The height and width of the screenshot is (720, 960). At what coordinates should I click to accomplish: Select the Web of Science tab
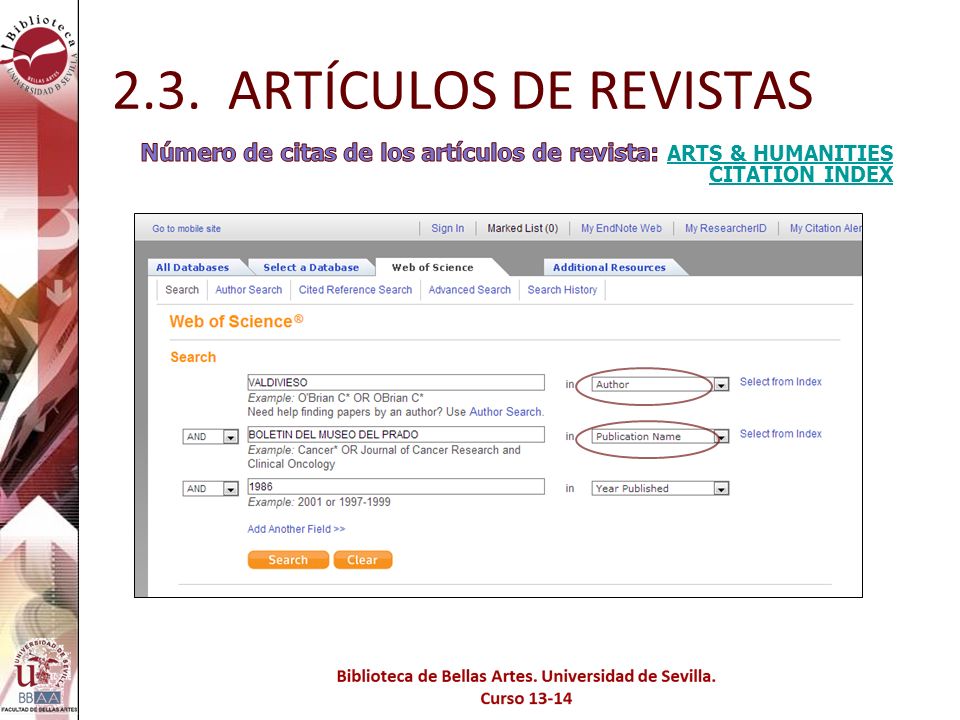click(x=432, y=268)
